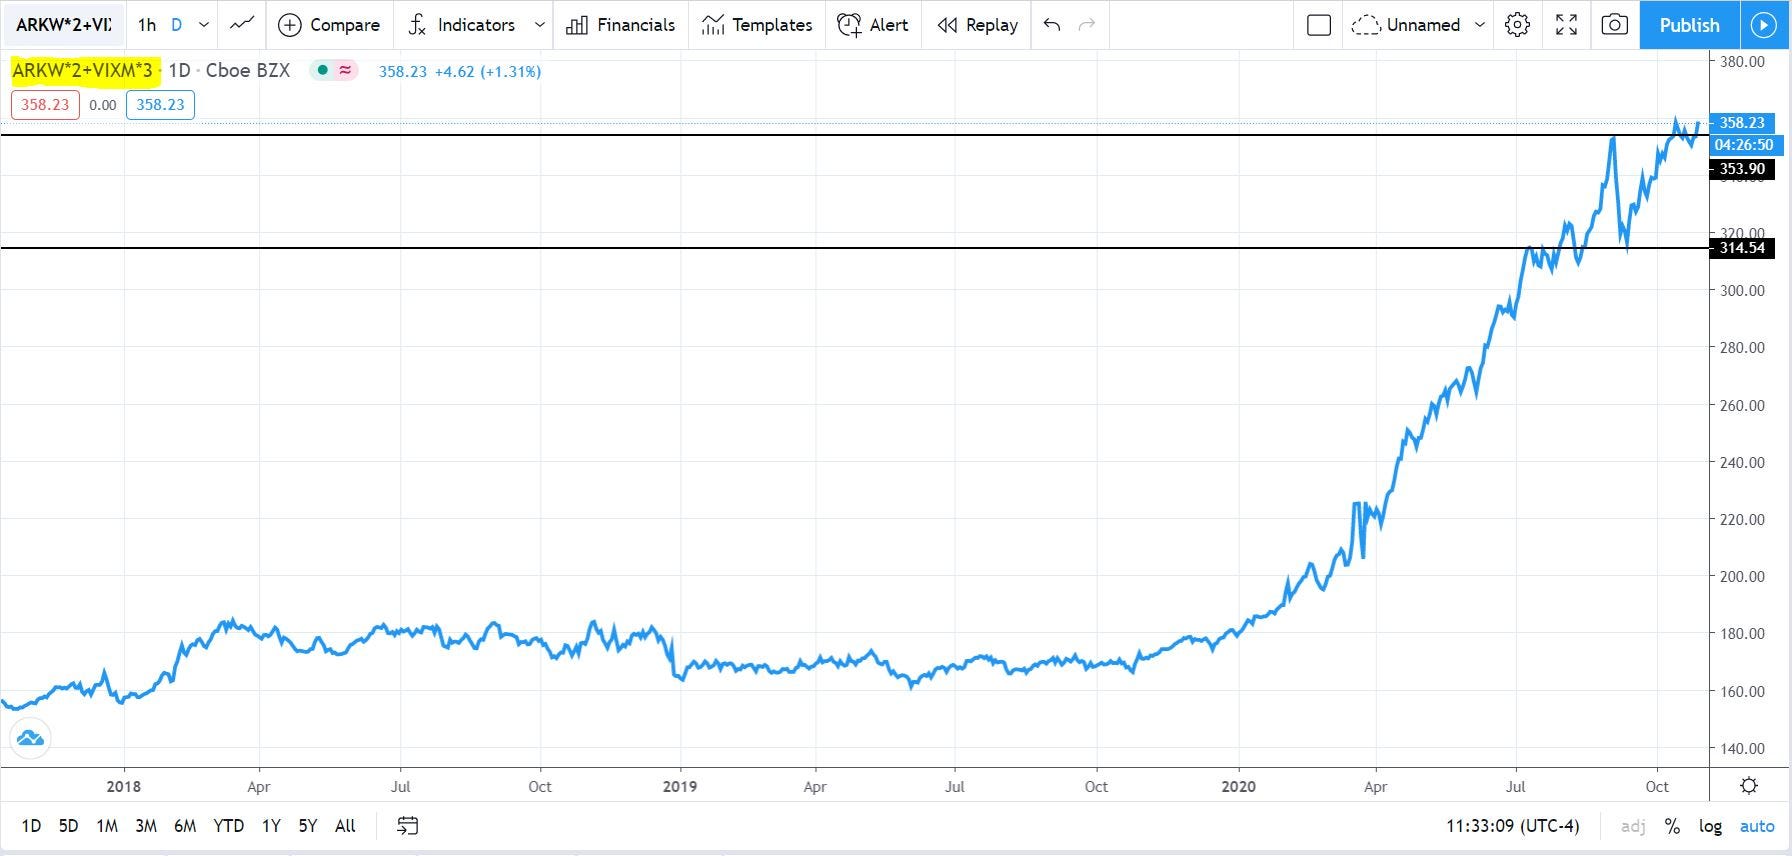Open the select layout square icon

[1319, 25]
